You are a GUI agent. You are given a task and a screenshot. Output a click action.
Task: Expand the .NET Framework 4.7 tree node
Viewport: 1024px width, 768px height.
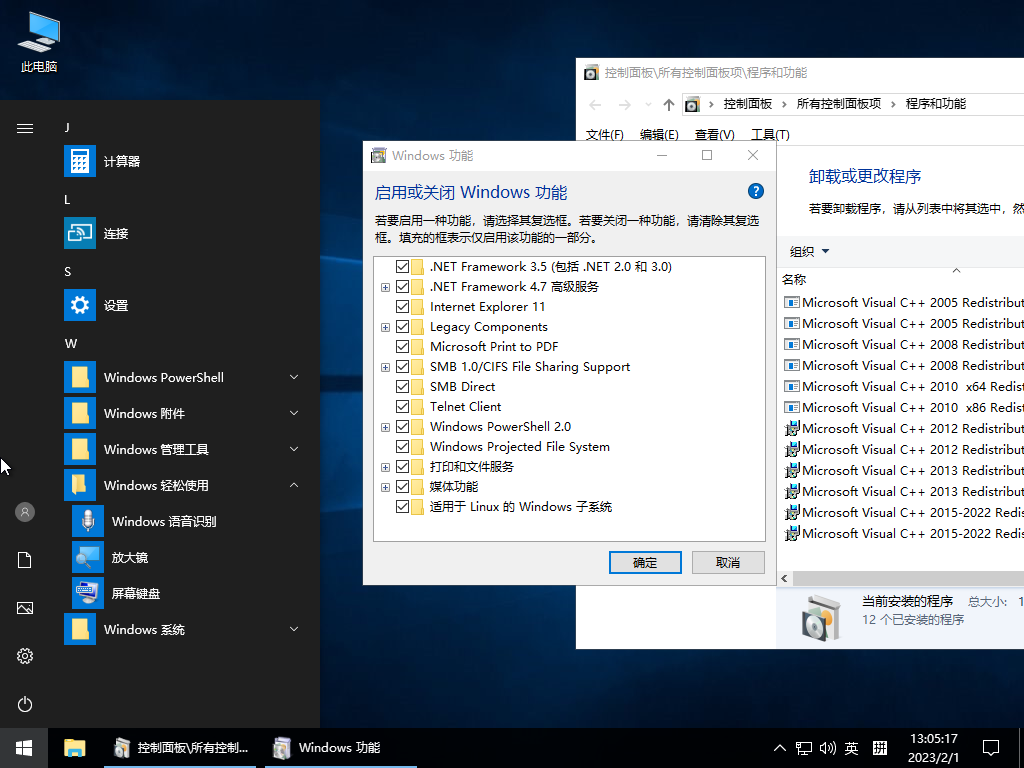click(x=386, y=287)
